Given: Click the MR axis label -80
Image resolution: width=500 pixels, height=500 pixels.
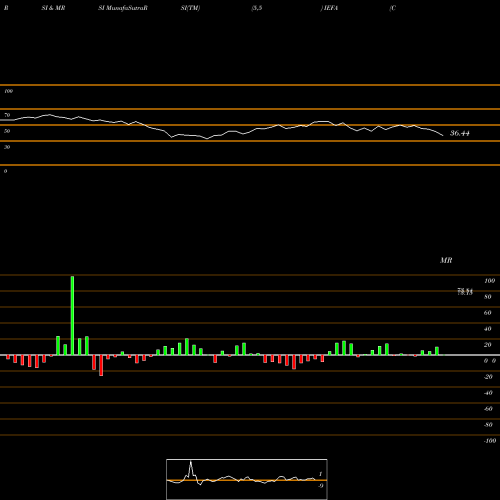Looking at the screenshot, I should click(x=488, y=425).
